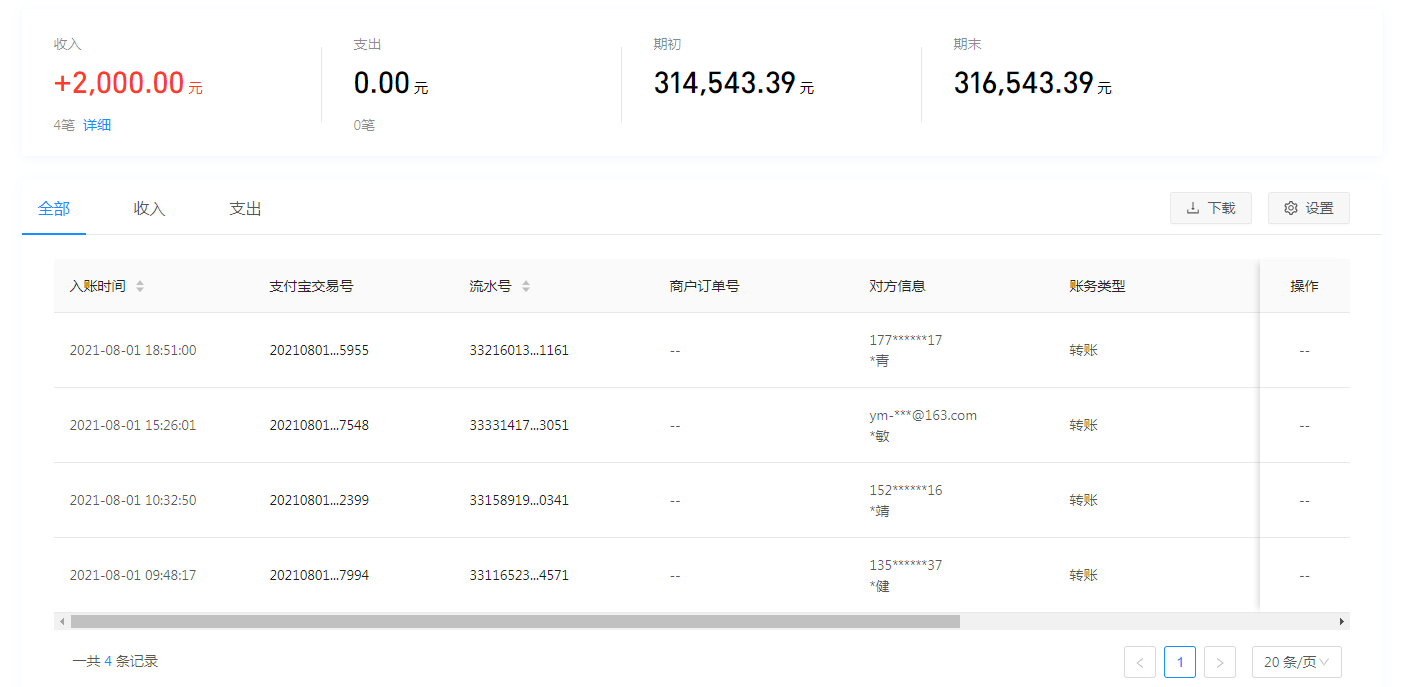The image size is (1406, 687).
Task: Open the 20 条/页 page size dropdown
Action: [1296, 662]
